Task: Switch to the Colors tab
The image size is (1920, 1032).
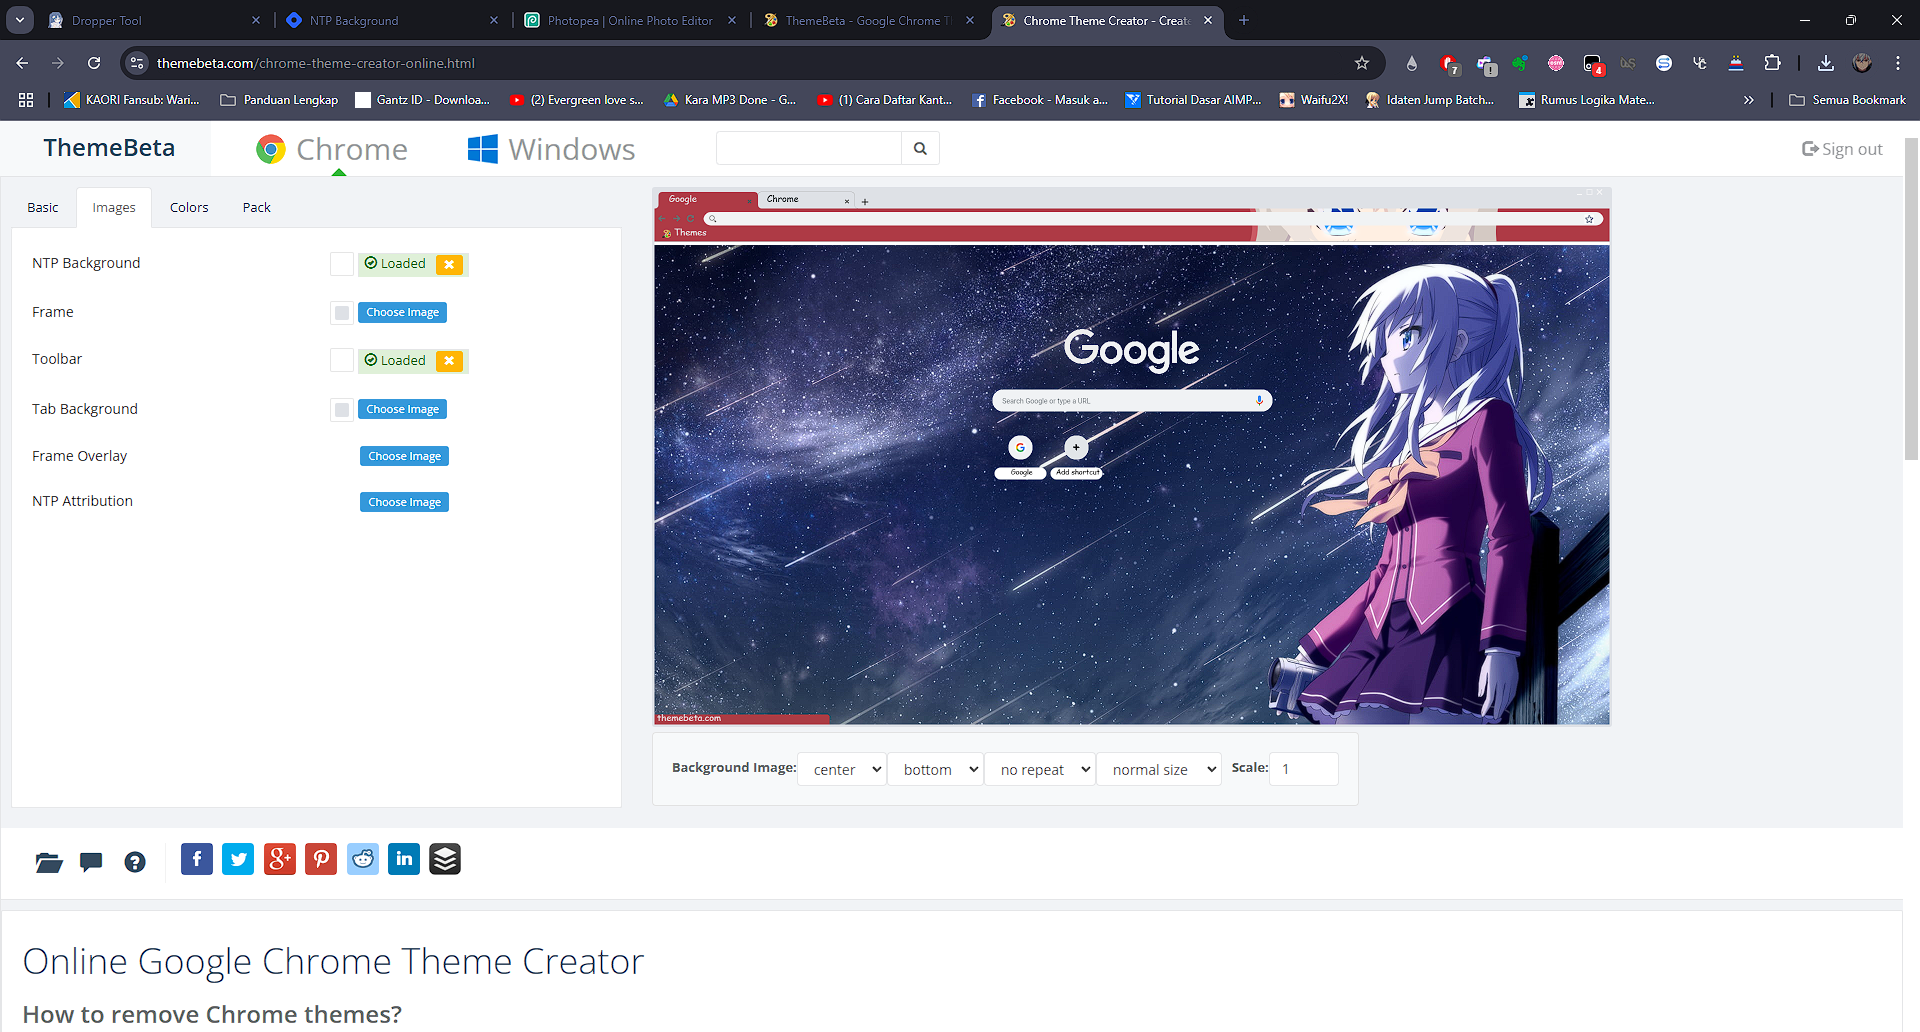Action: pos(189,208)
